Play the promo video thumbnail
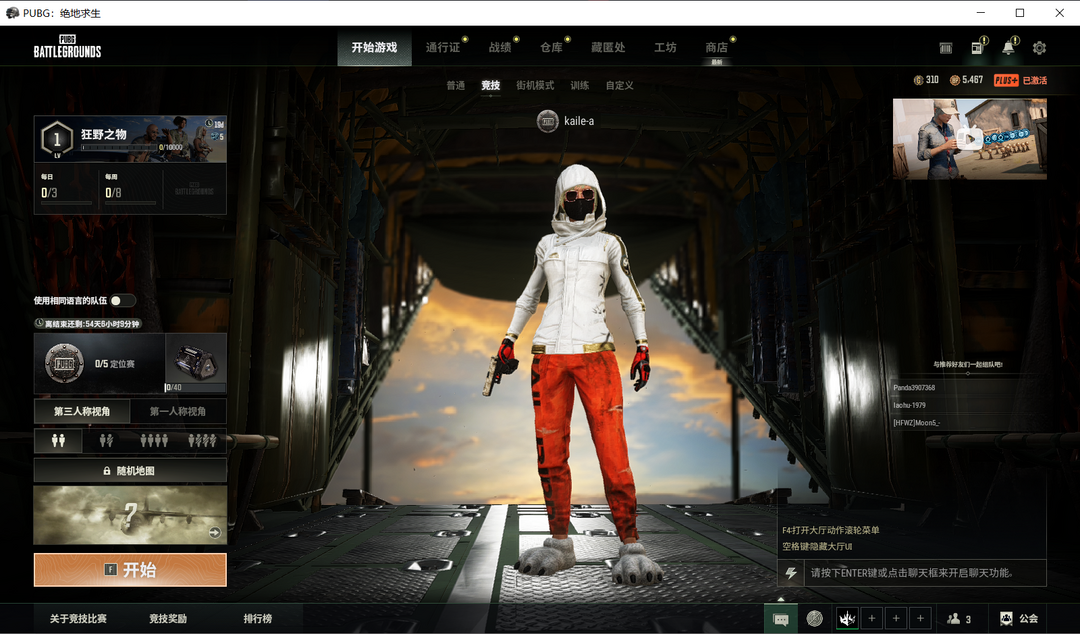1080x634 pixels. tap(969, 139)
